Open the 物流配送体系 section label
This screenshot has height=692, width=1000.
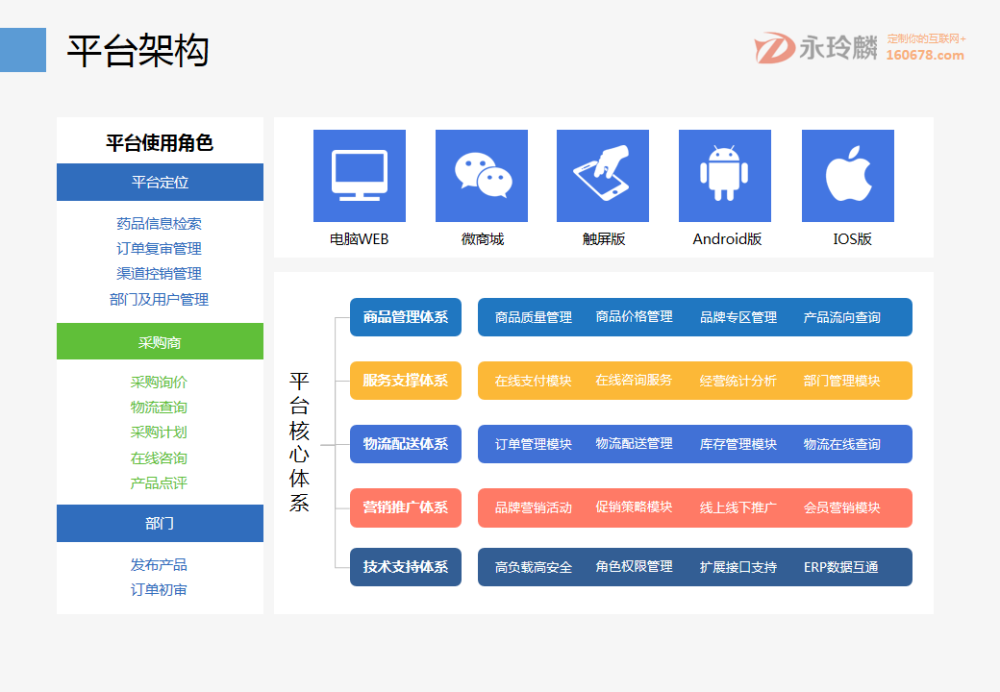[x=405, y=444]
